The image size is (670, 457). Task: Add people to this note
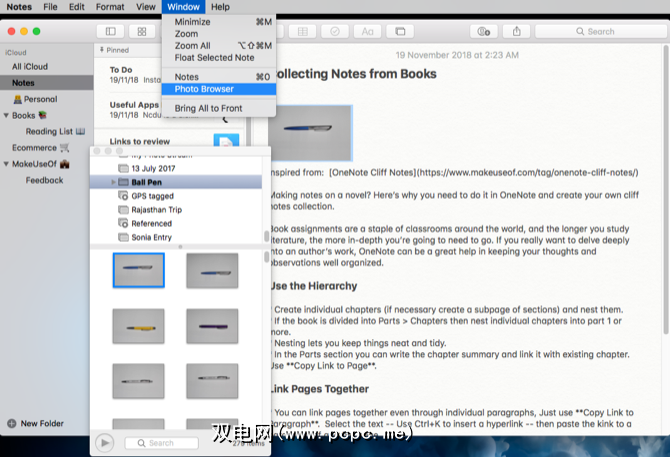coord(484,31)
